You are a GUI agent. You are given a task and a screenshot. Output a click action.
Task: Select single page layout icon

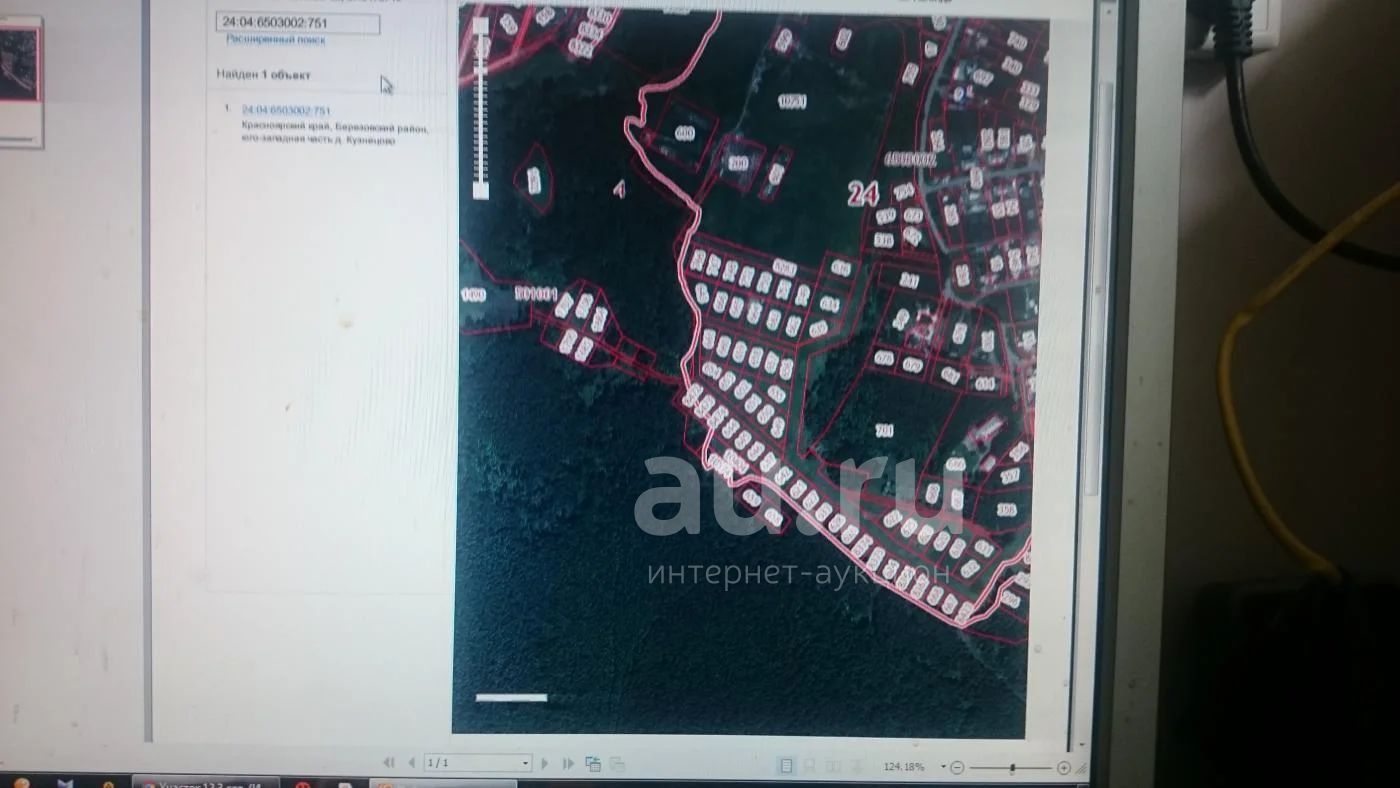786,766
